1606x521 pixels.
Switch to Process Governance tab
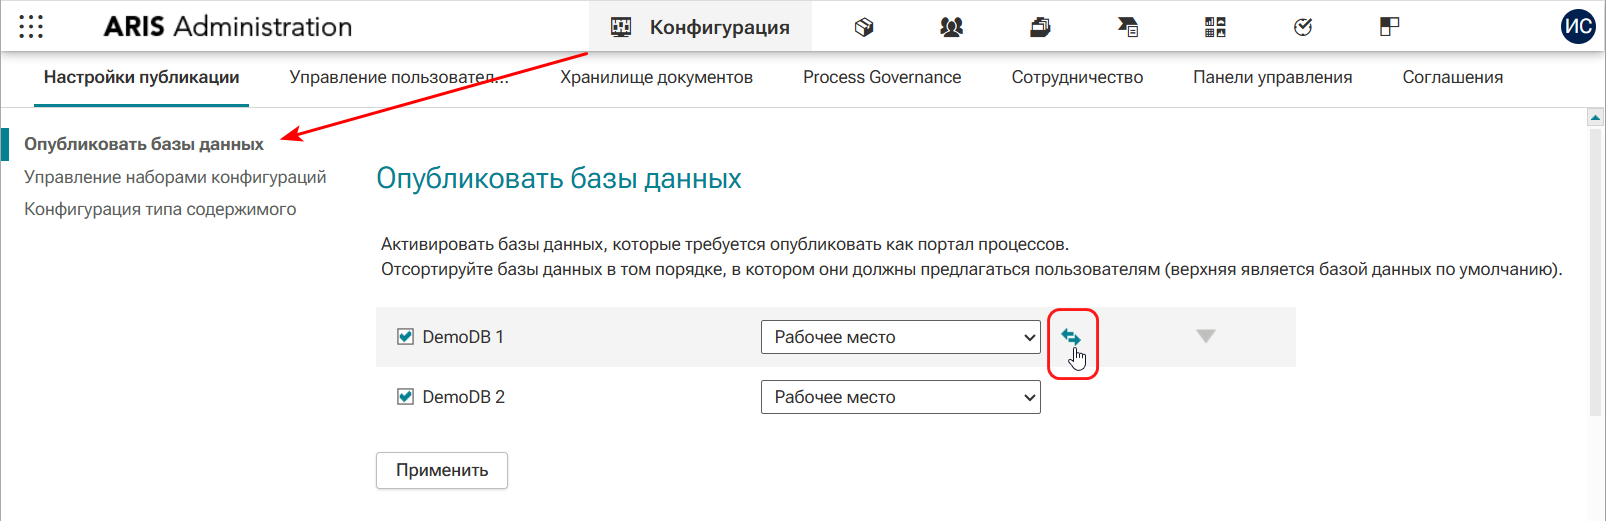click(882, 78)
